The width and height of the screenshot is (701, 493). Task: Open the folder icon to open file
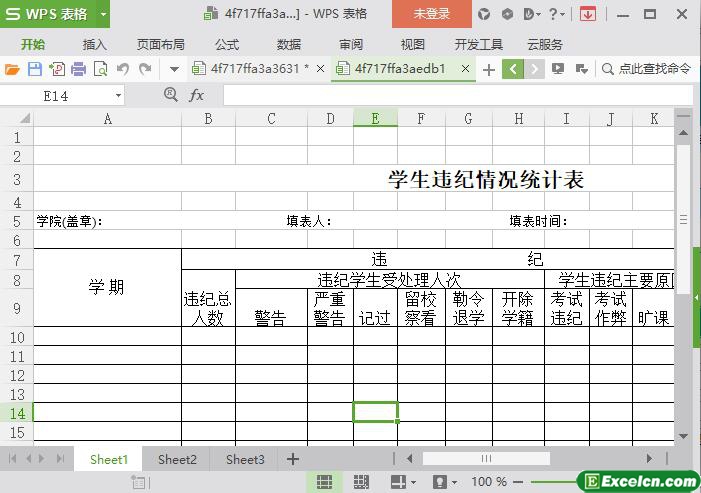click(x=12, y=69)
